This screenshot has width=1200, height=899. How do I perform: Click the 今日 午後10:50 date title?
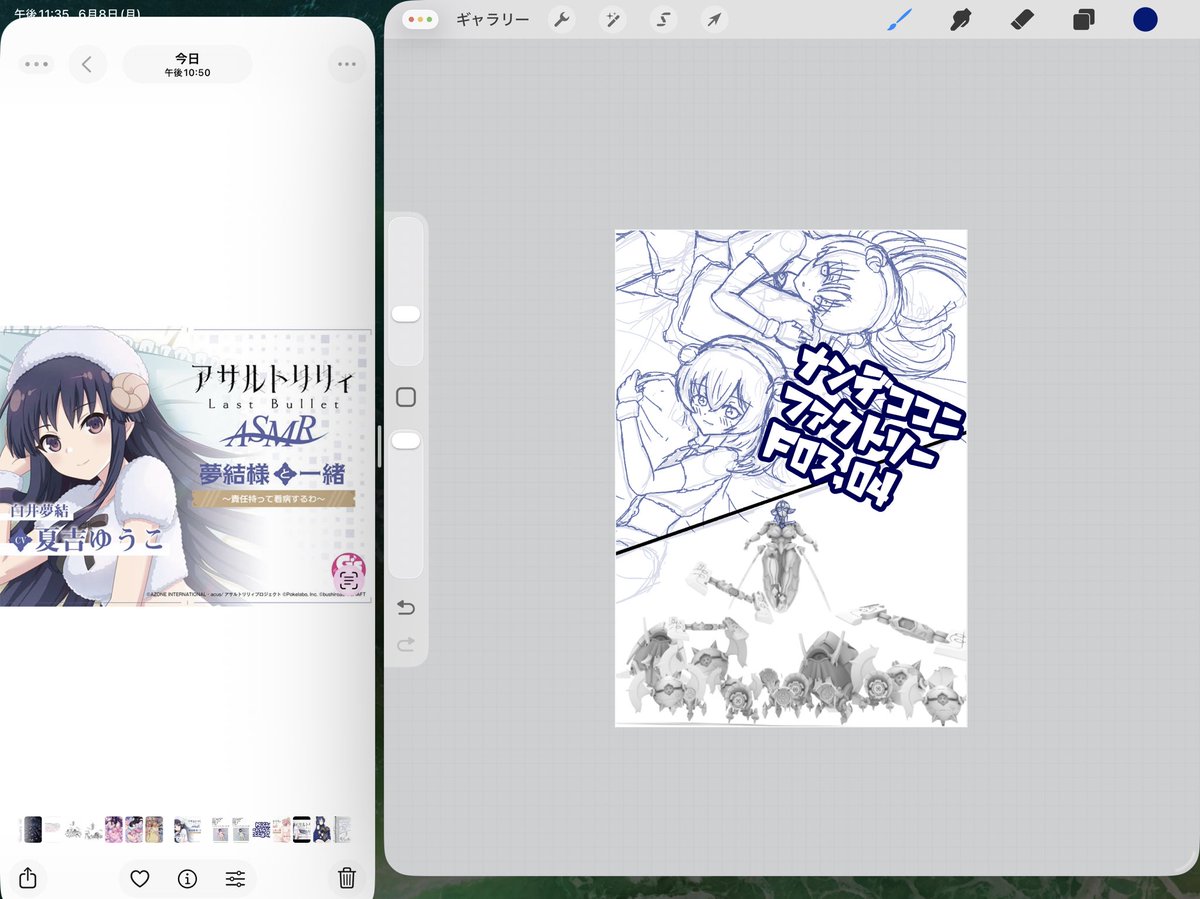coord(187,64)
